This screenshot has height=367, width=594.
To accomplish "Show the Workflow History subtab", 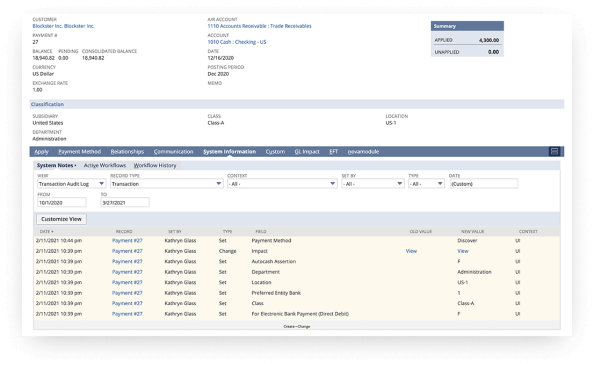I will click(x=155, y=166).
